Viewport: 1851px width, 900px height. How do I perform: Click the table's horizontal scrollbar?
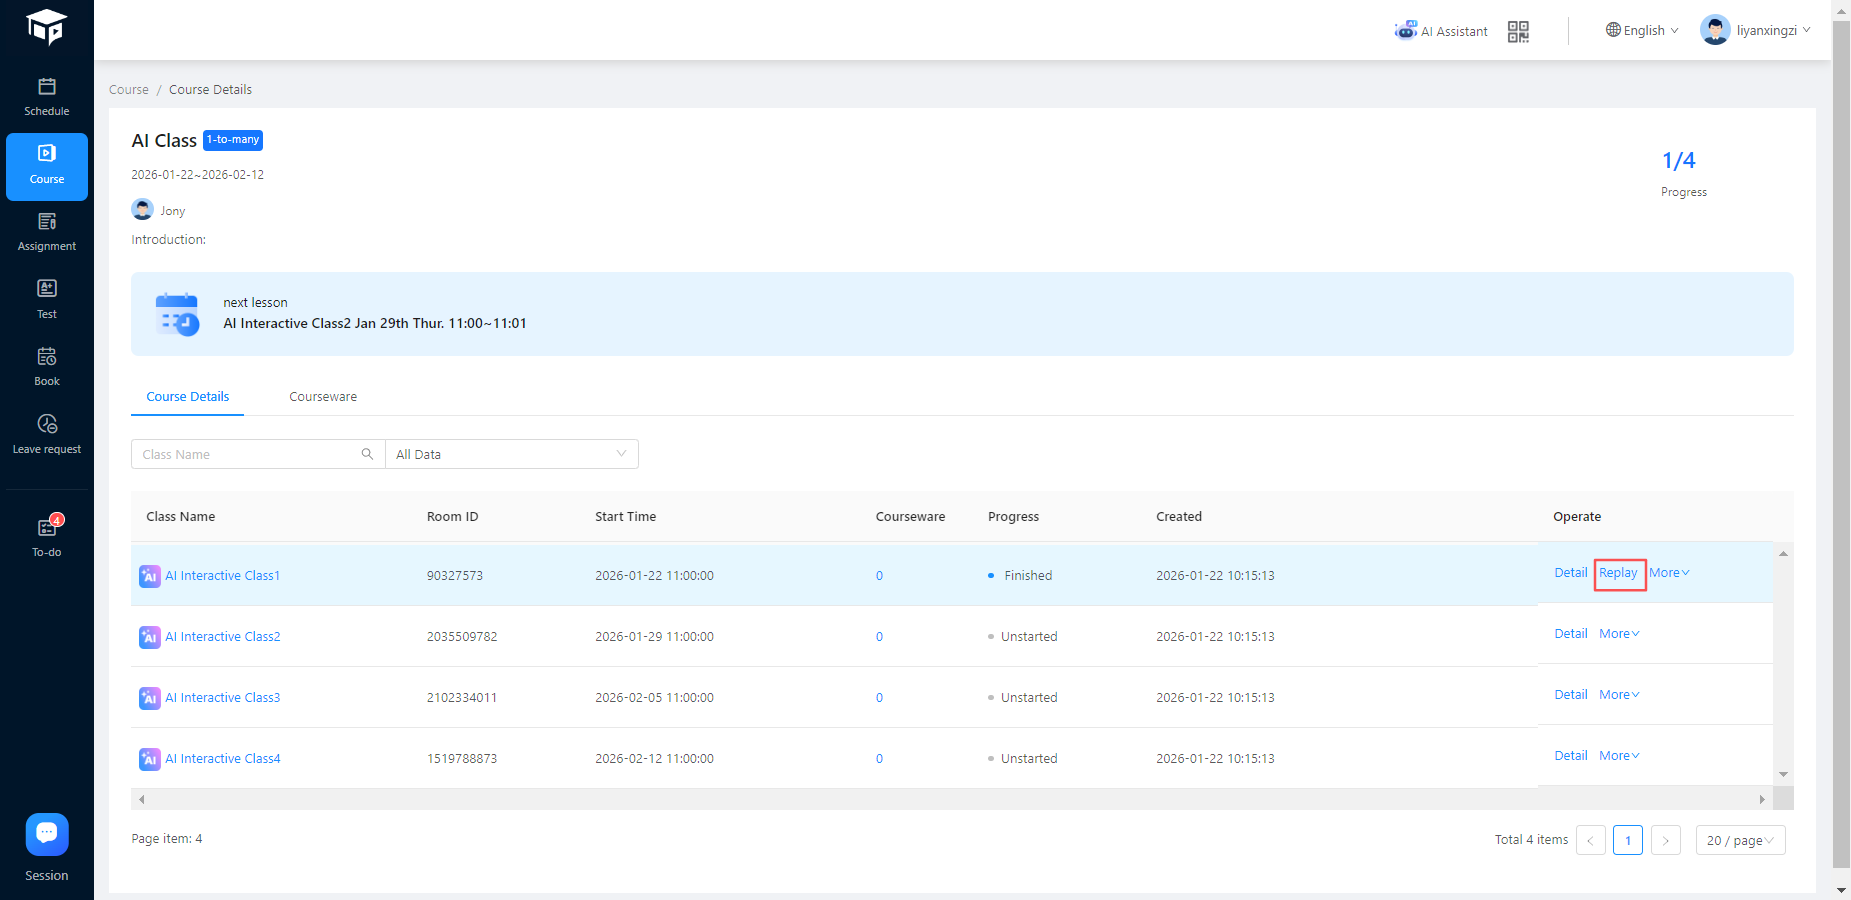pos(950,799)
